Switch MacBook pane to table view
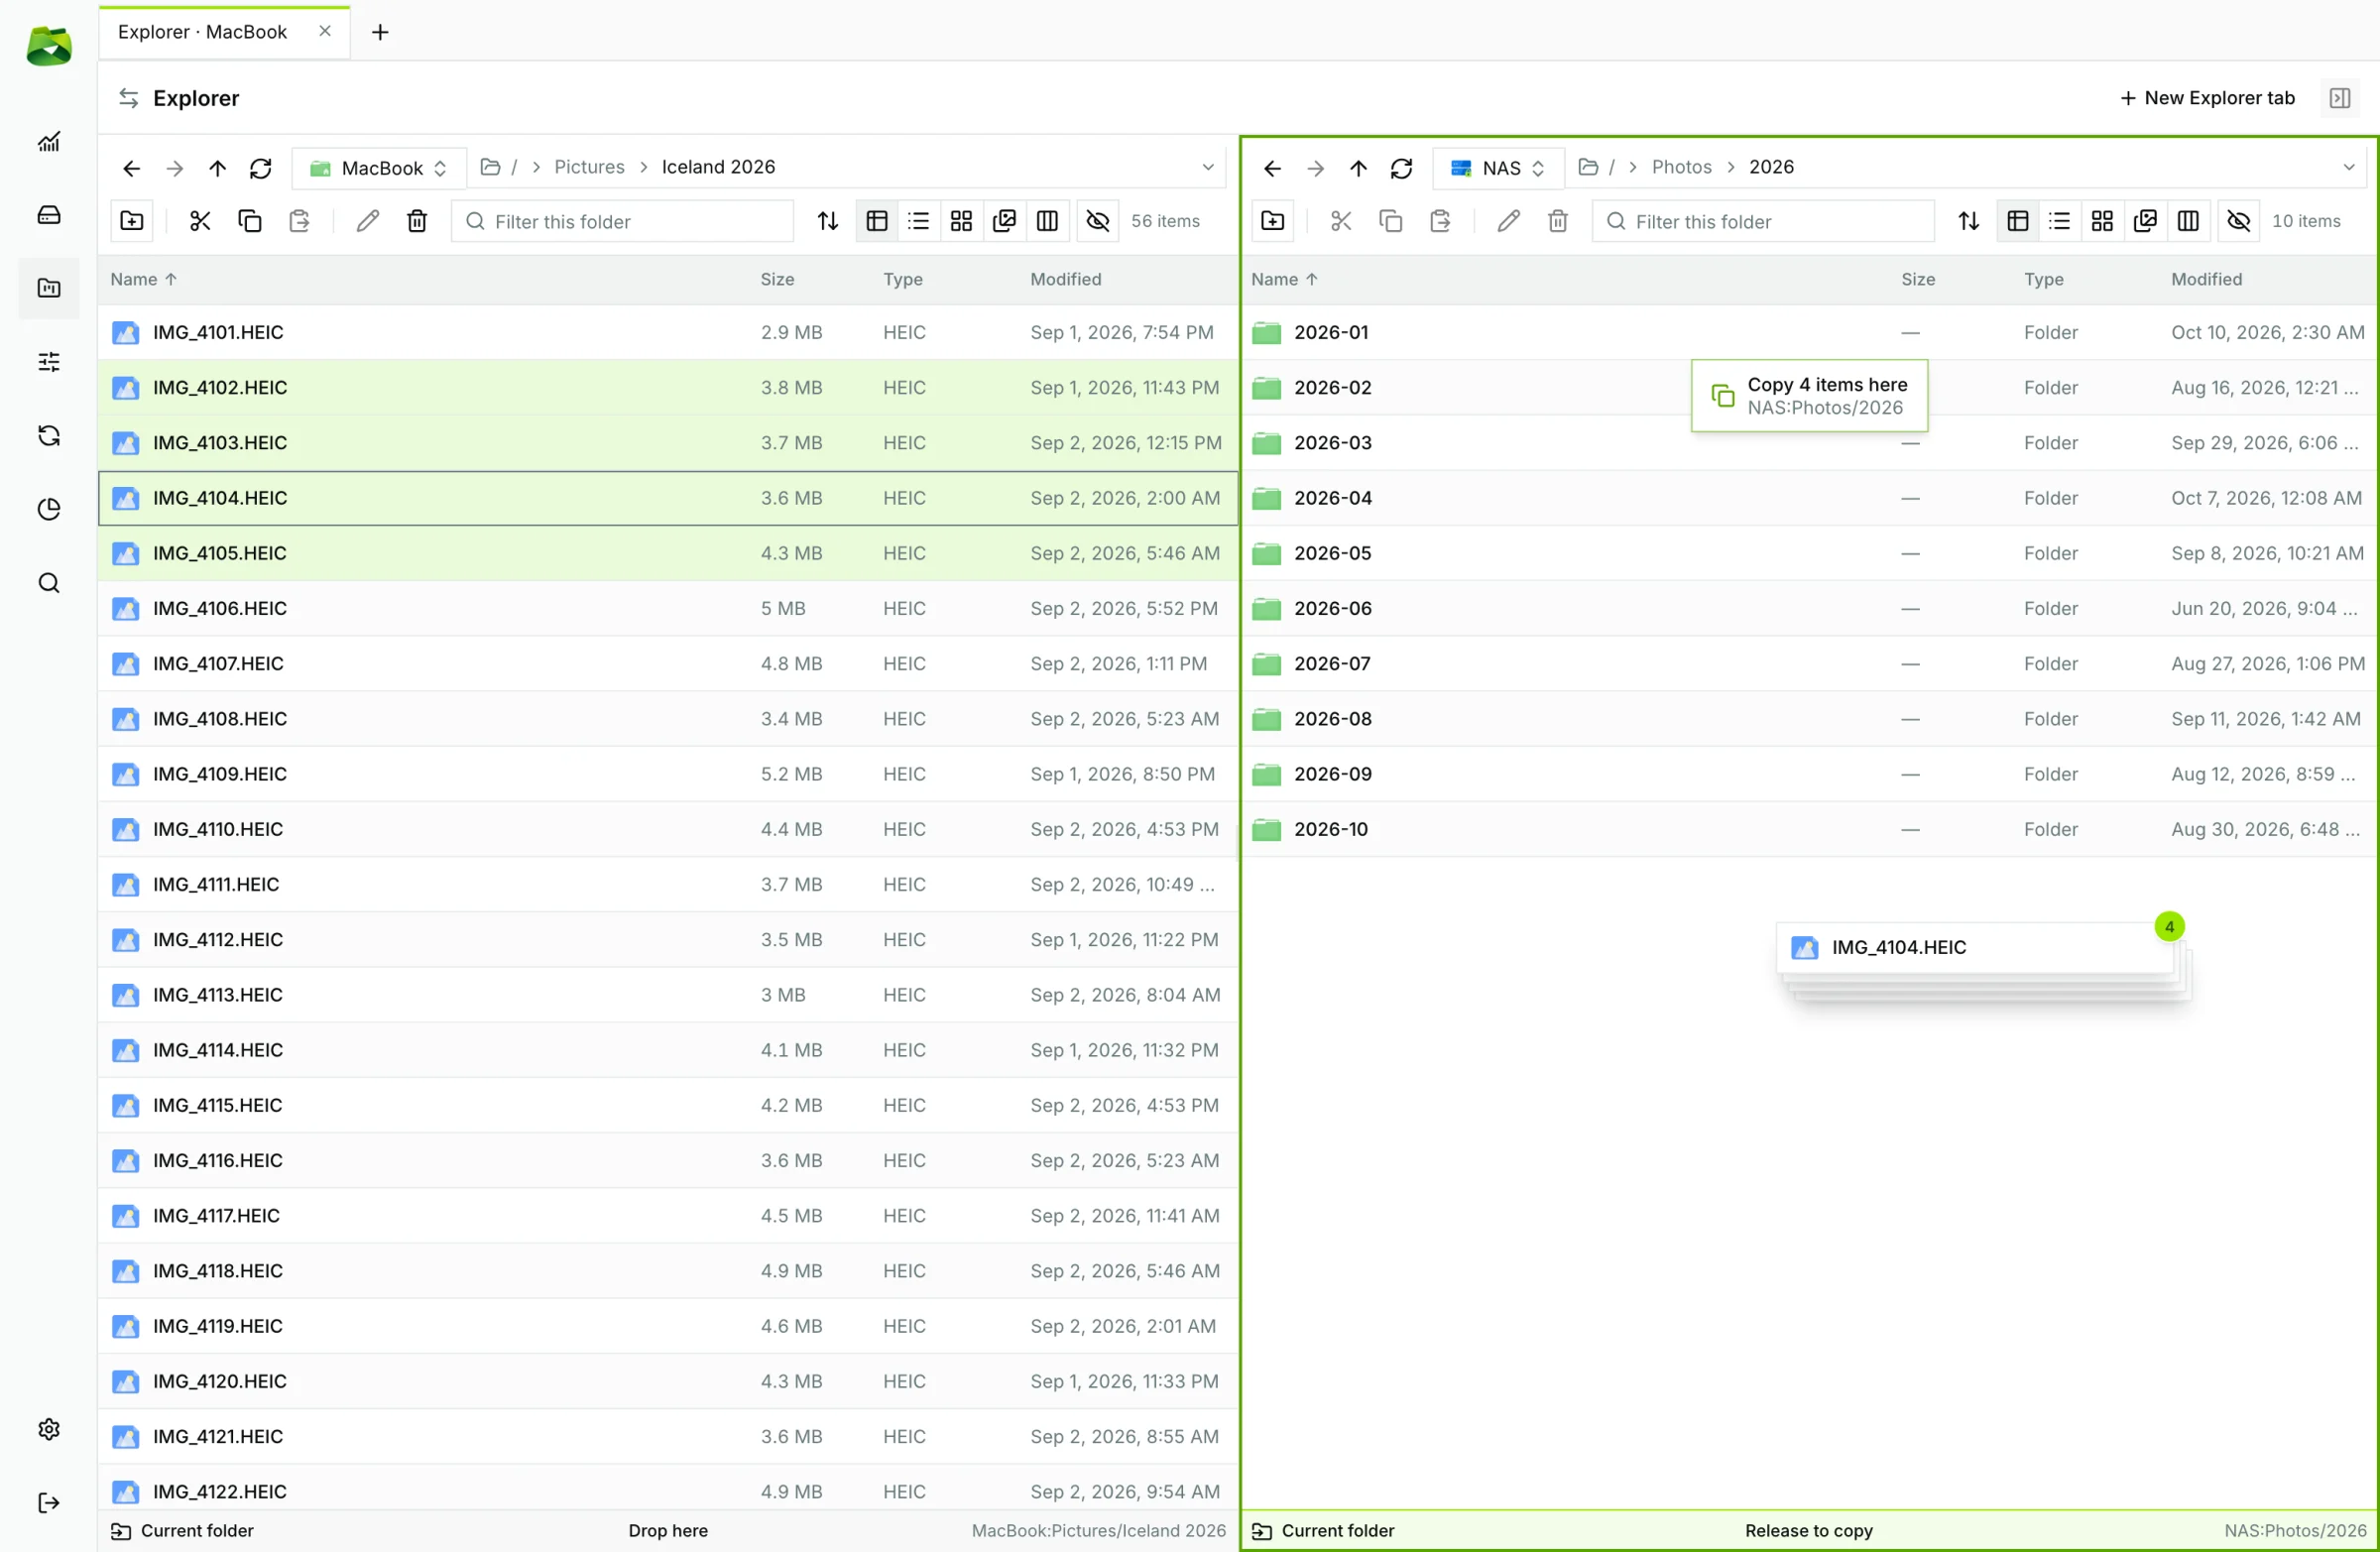Viewport: 2380px width, 1552px height. point(877,221)
